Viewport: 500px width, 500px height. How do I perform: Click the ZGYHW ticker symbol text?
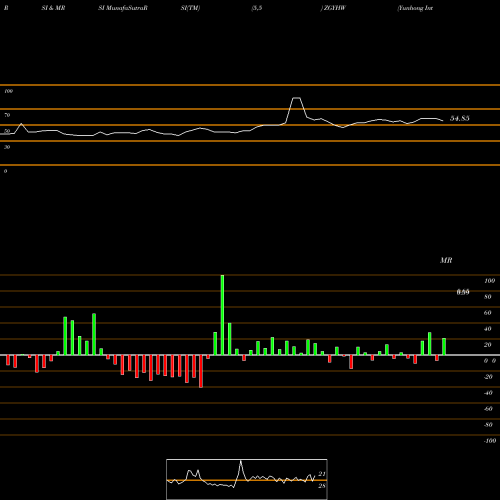point(335,8)
